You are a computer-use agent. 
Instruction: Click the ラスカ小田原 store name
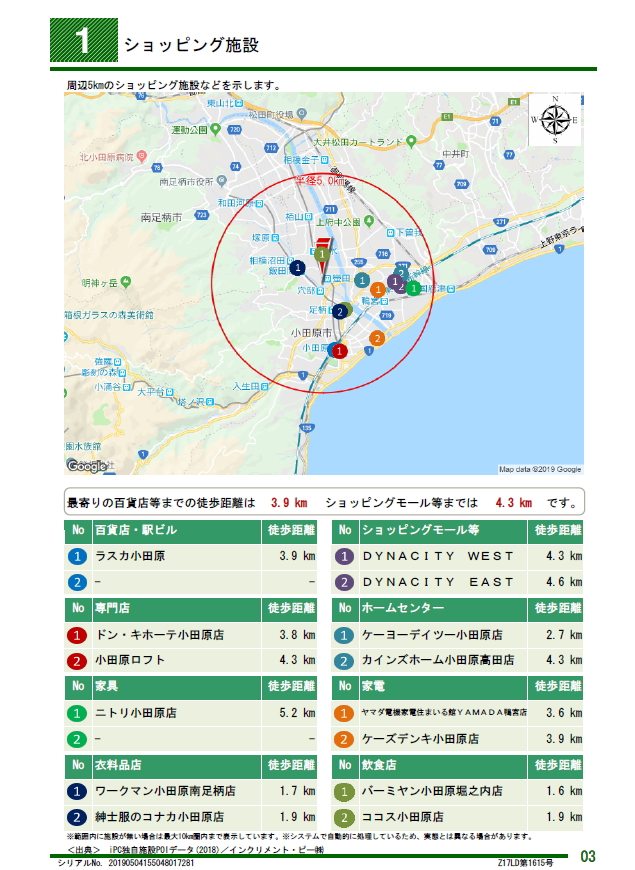coord(130,556)
